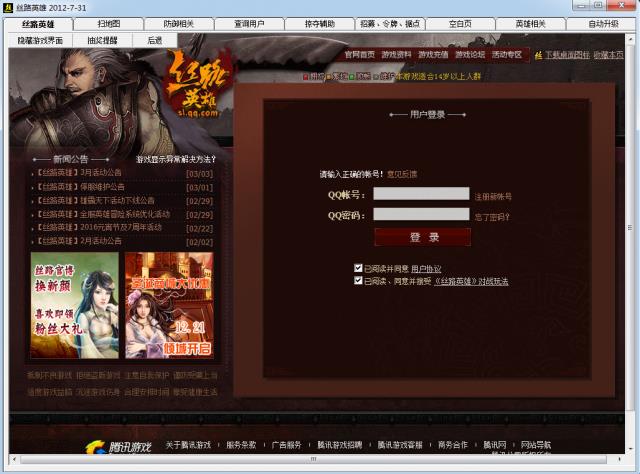
Task: Maximize the 丝路英雄 window
Action: click(598, 6)
